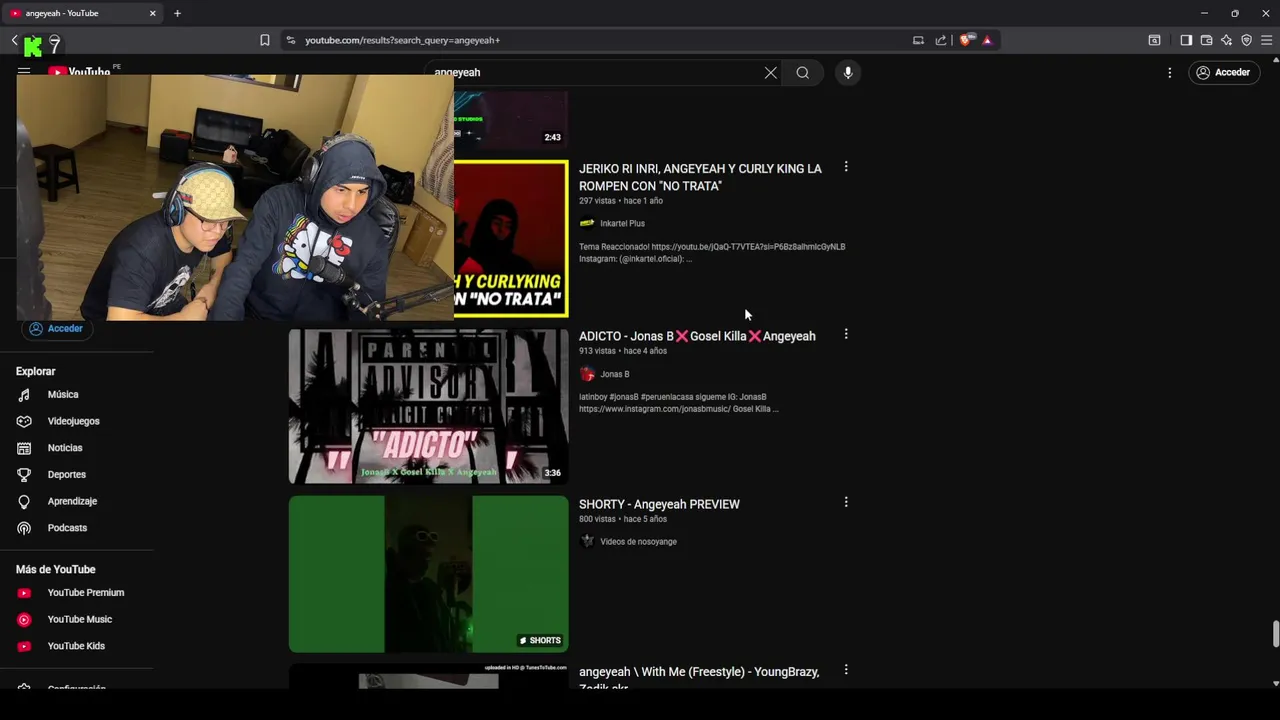Click install/cast screen icon in address bar
This screenshot has width=1280, height=720.
(x=918, y=40)
